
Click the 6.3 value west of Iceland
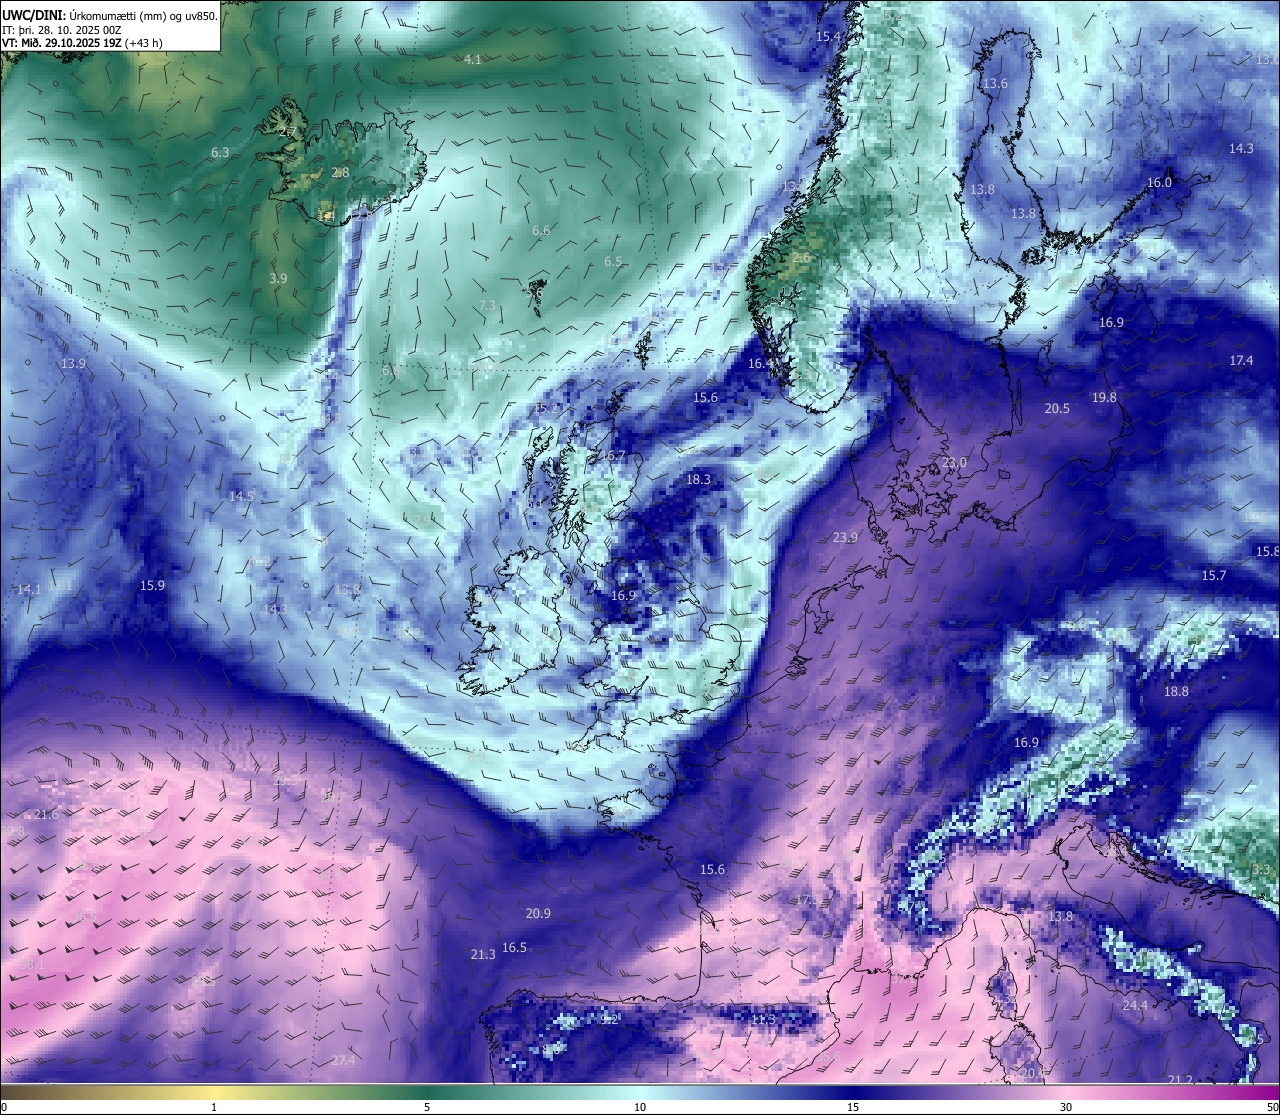click(220, 153)
